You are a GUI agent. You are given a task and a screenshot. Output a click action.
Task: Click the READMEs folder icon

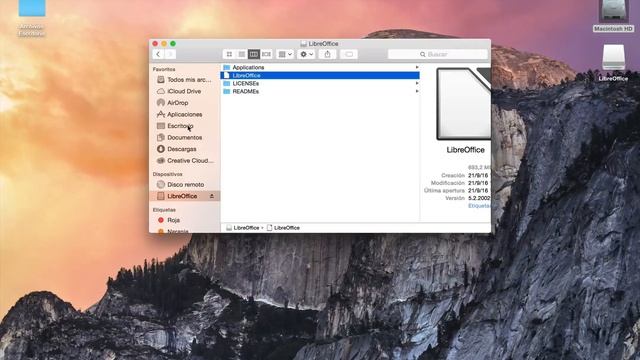(227, 91)
